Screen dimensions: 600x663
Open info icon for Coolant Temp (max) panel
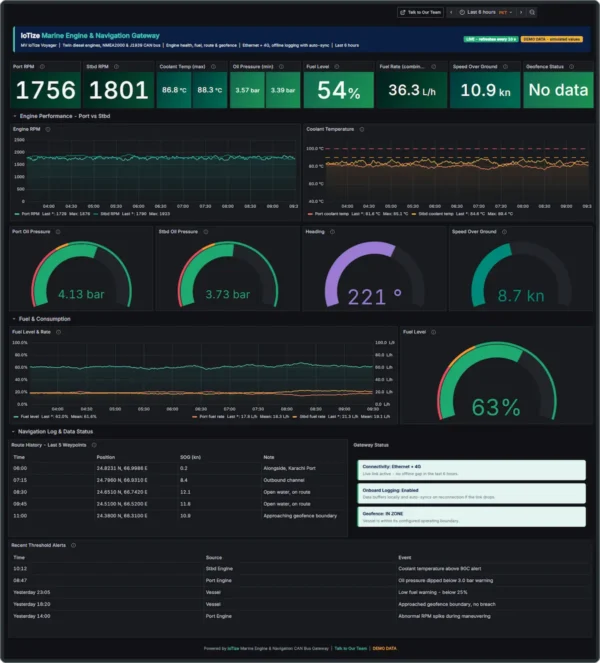pos(214,67)
